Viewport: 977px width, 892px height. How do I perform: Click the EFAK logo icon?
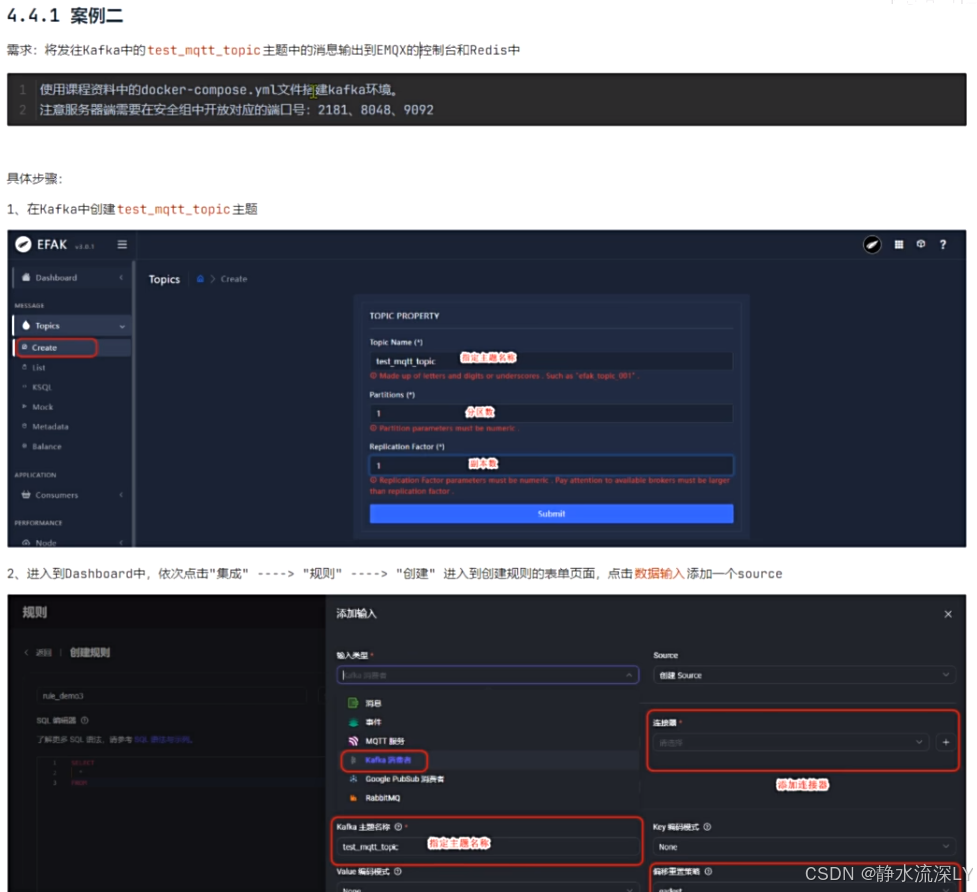point(24,244)
